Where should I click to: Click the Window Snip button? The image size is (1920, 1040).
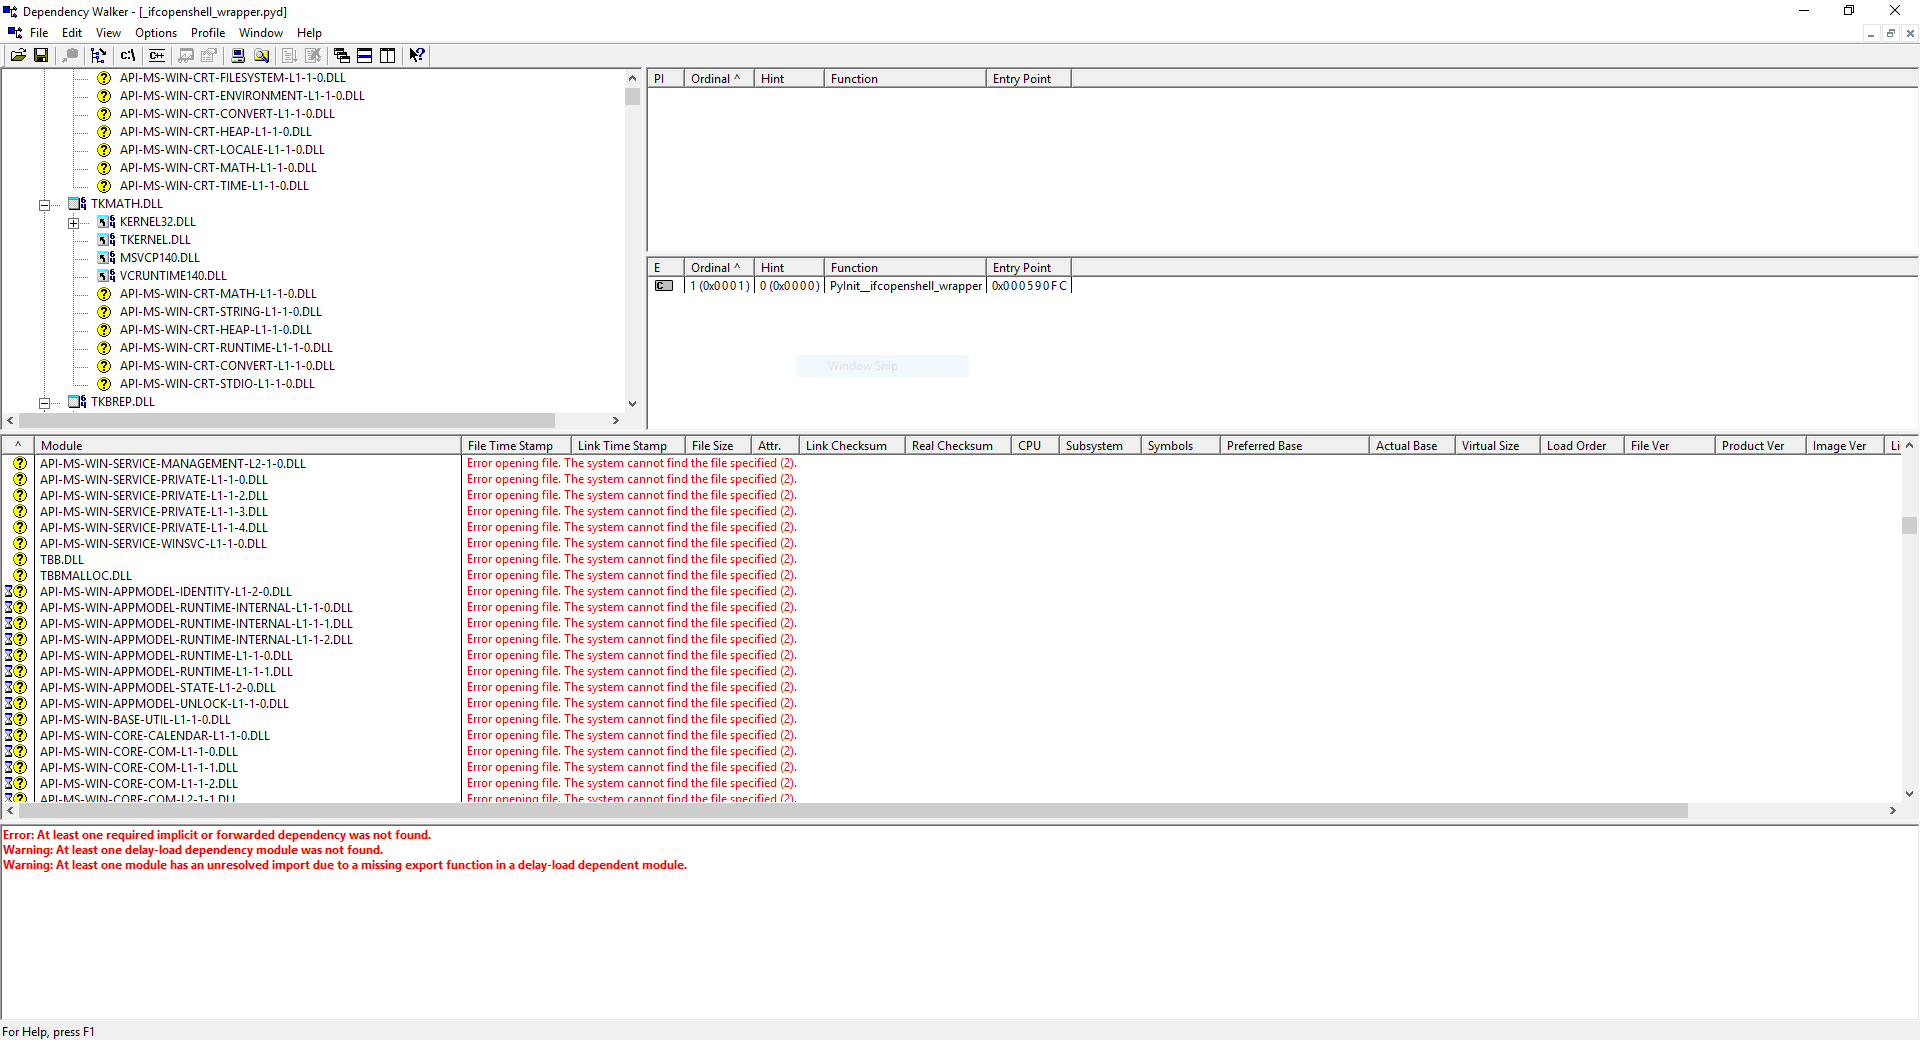881,365
